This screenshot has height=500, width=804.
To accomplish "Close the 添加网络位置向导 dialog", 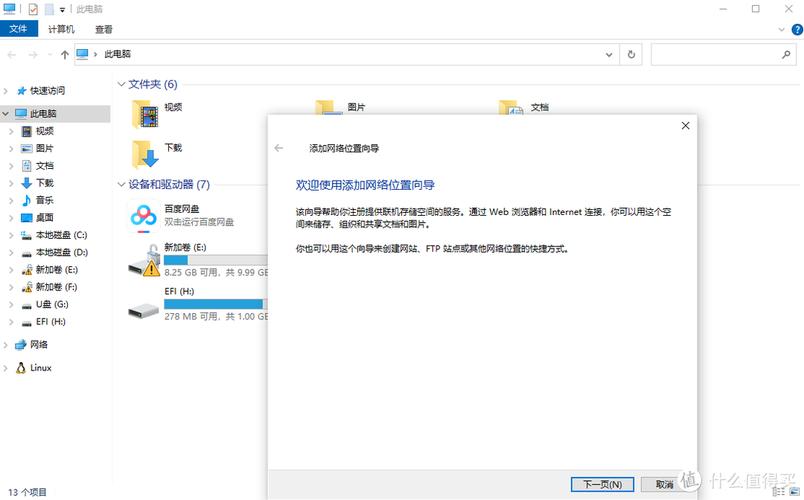I will [686, 126].
